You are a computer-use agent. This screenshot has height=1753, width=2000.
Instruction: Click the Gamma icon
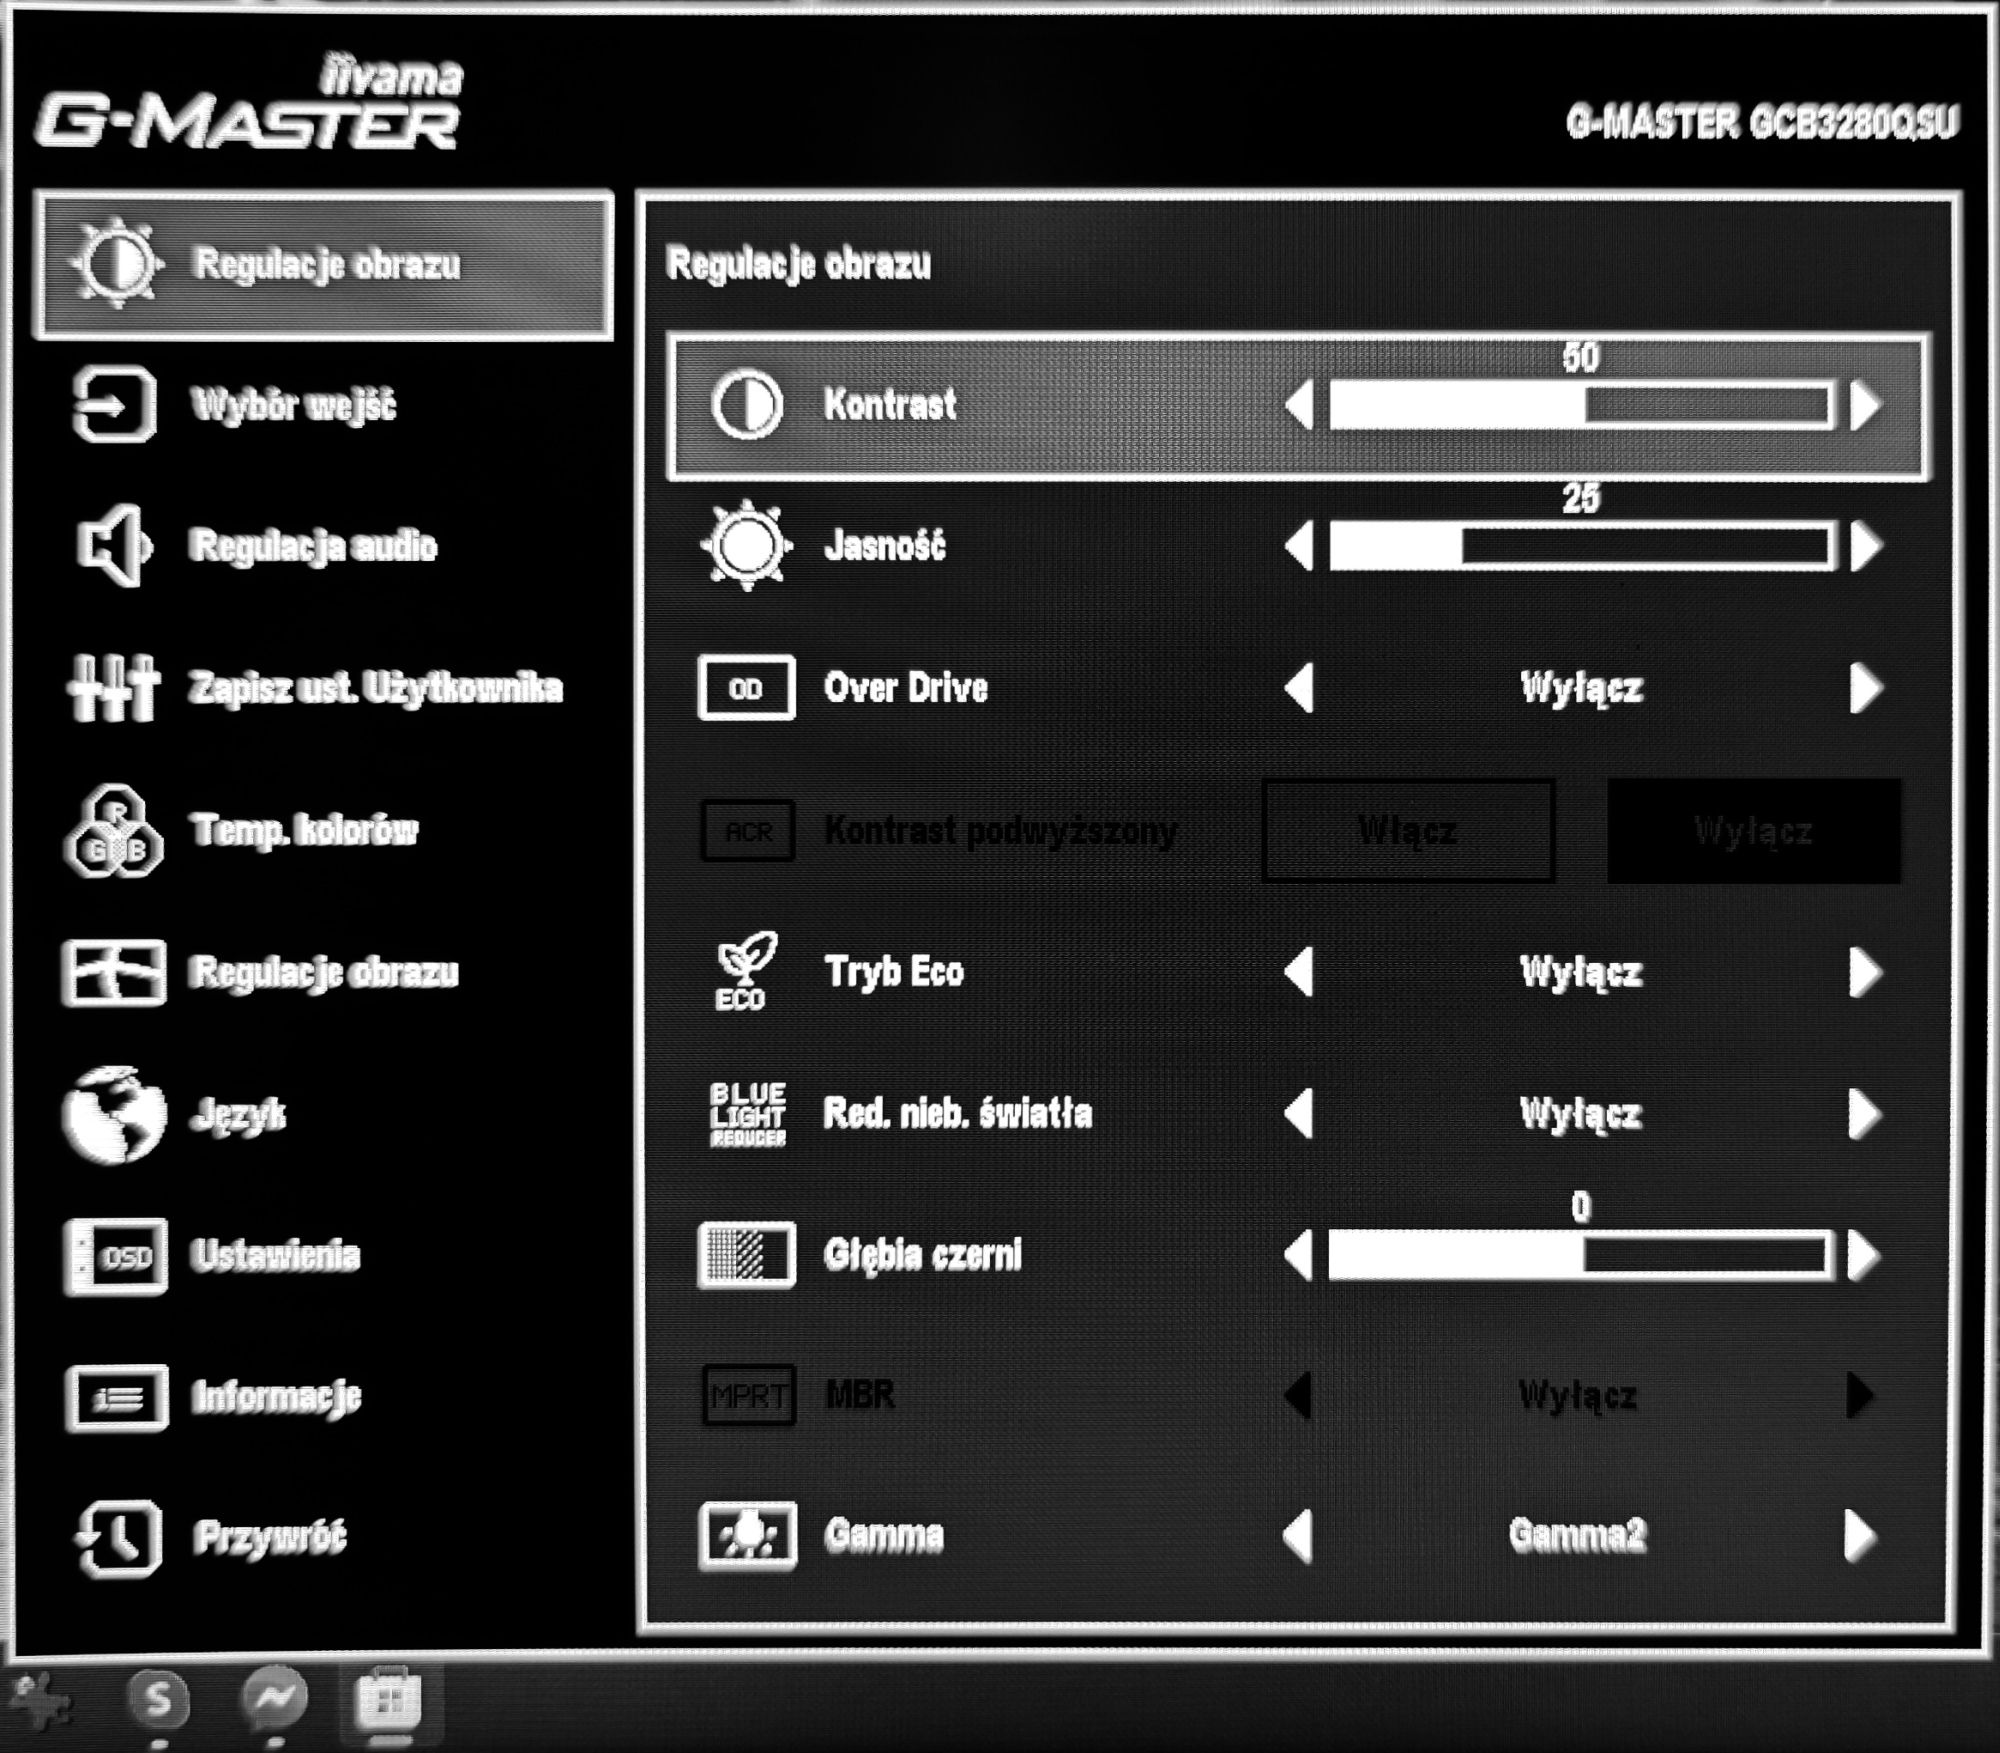click(x=747, y=1536)
